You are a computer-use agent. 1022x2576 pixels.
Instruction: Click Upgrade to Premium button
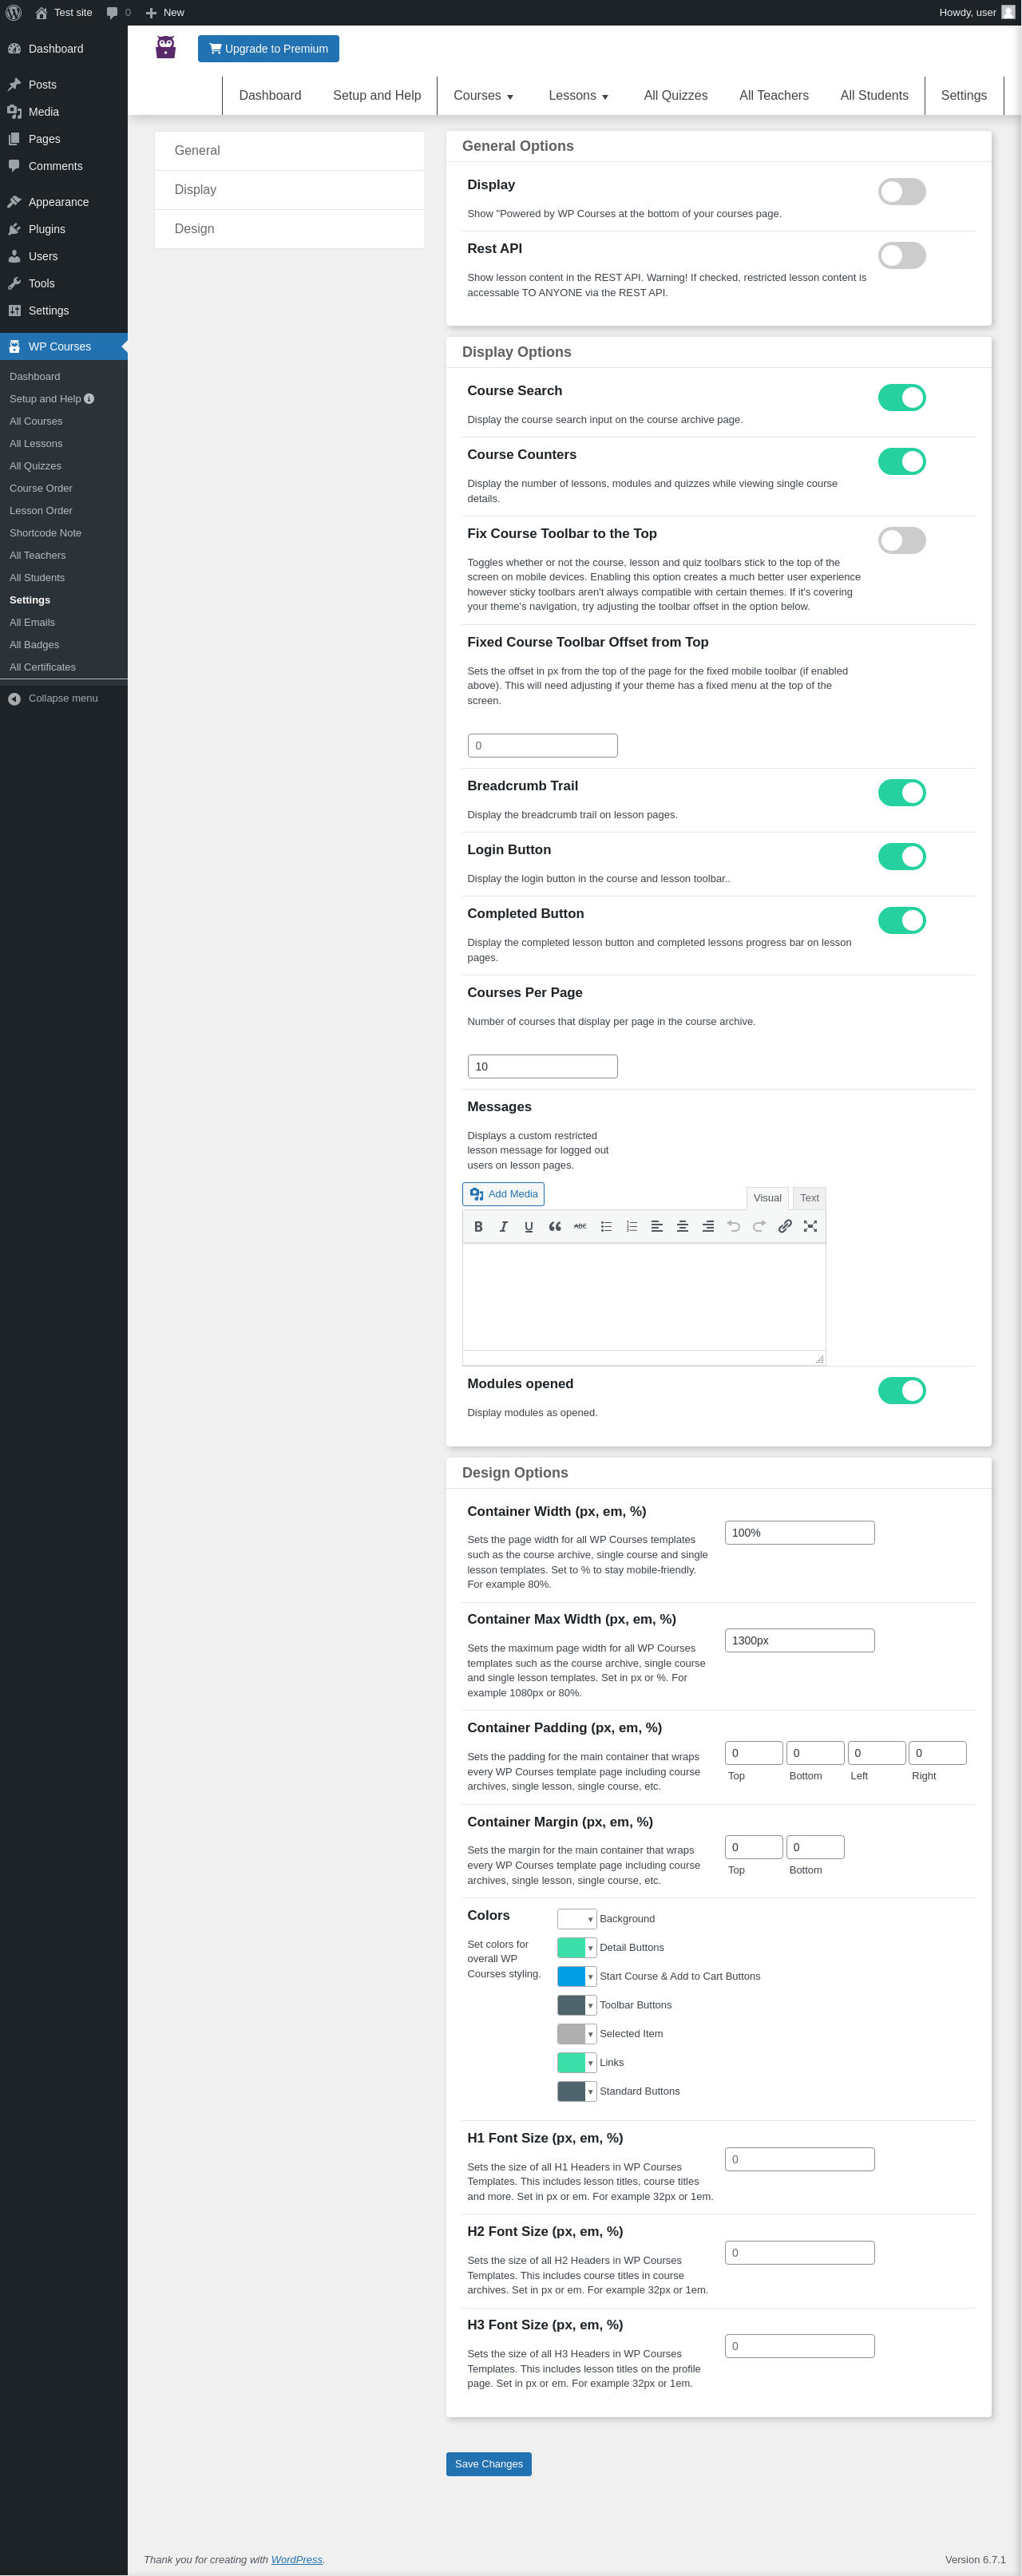tap(268, 49)
